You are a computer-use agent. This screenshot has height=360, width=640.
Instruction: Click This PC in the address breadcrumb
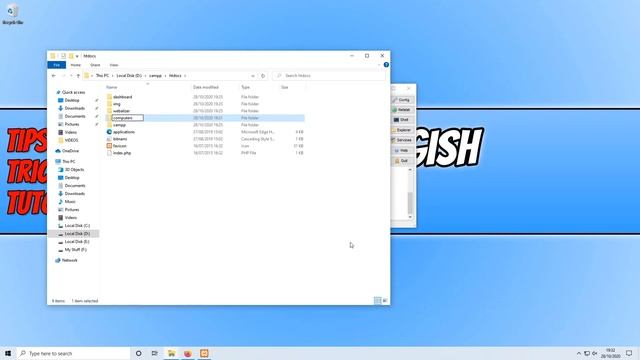[102, 76]
